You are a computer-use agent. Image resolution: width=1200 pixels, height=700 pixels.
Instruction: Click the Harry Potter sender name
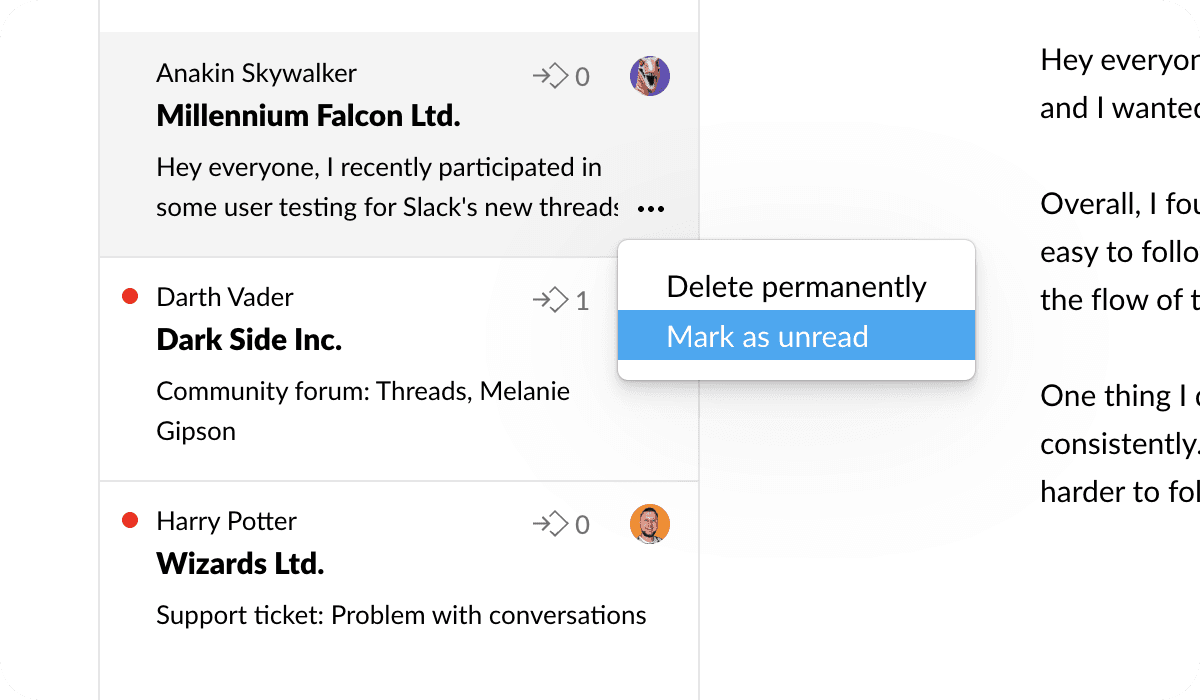pyautogui.click(x=227, y=521)
